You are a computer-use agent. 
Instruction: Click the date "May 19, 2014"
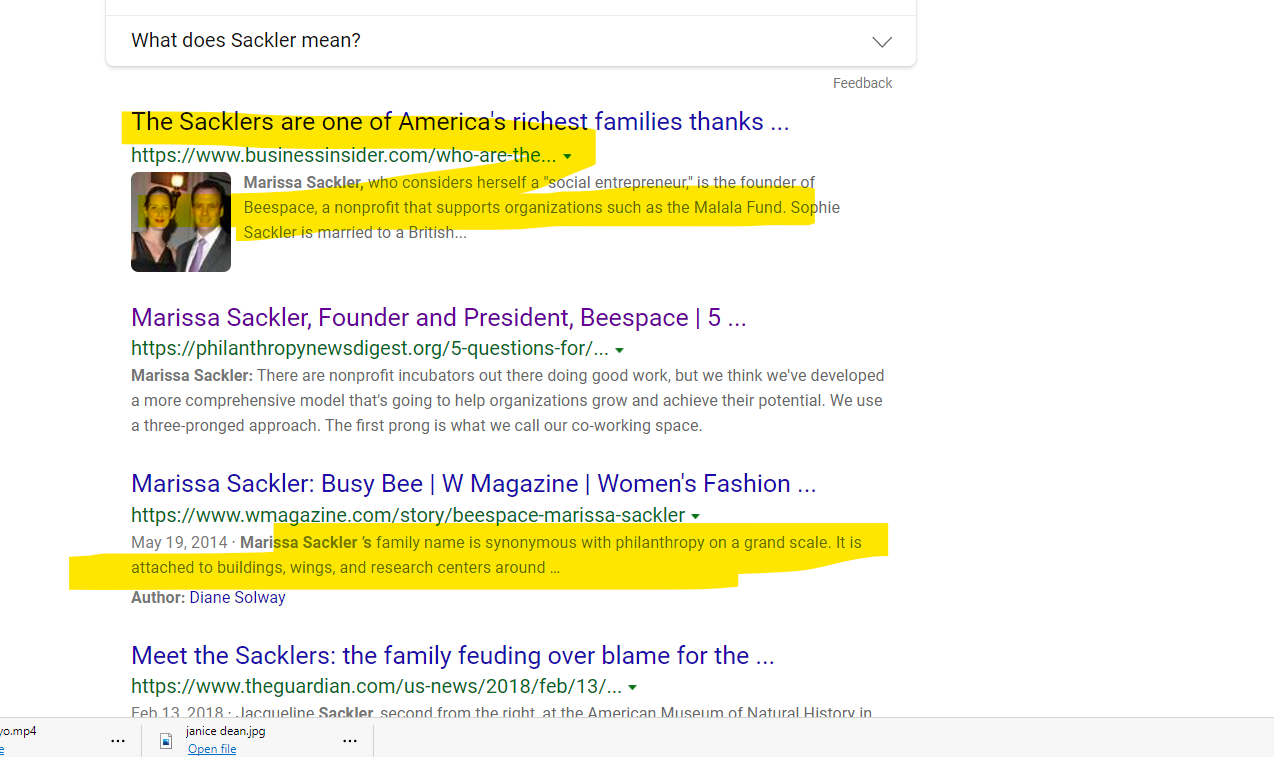[179, 543]
